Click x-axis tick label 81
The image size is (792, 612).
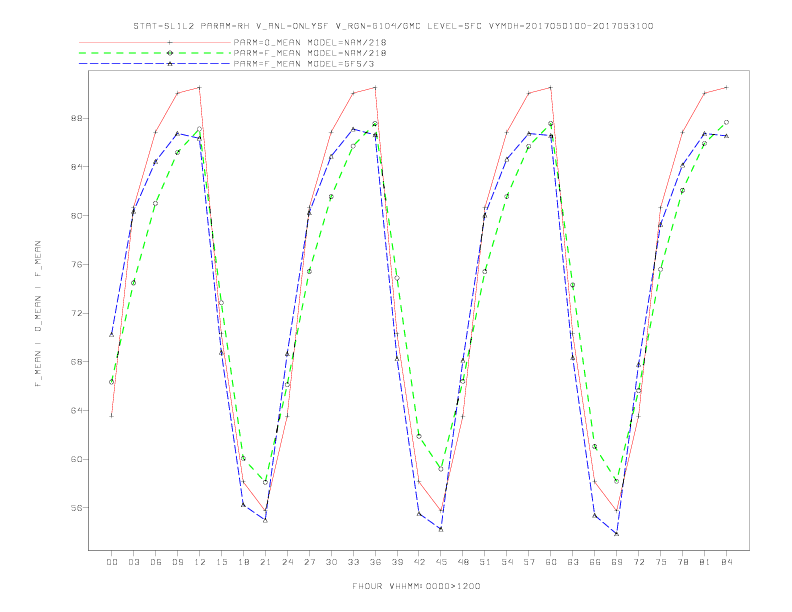pyautogui.click(x=705, y=562)
